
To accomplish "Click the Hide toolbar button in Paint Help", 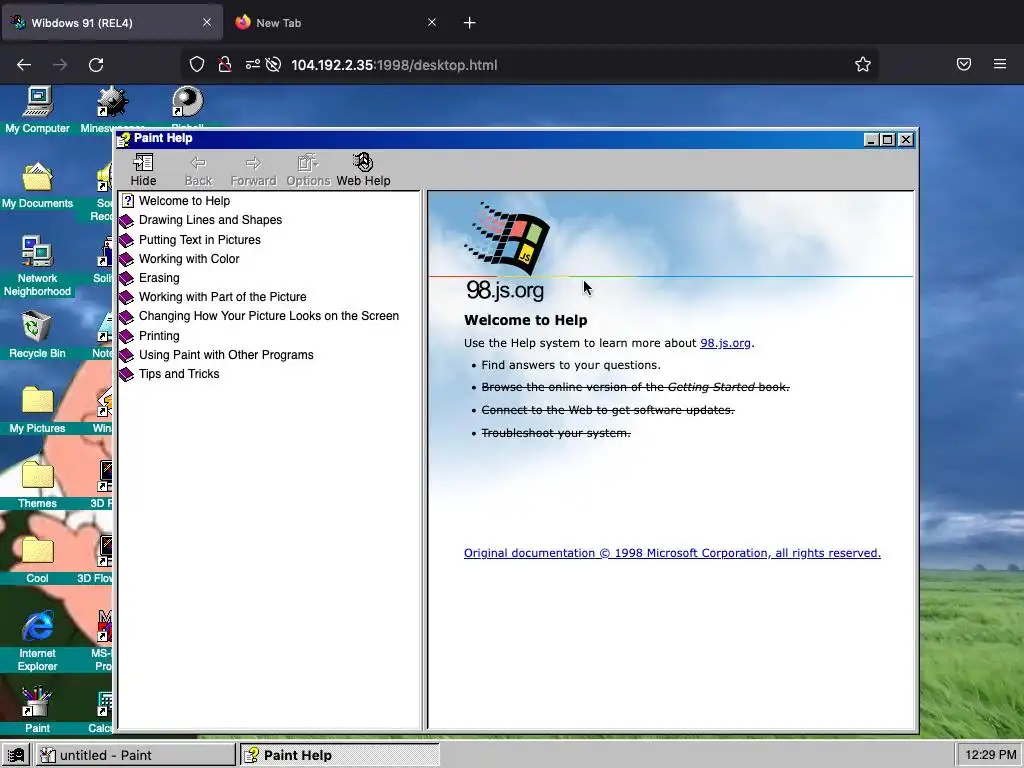I will click(143, 170).
